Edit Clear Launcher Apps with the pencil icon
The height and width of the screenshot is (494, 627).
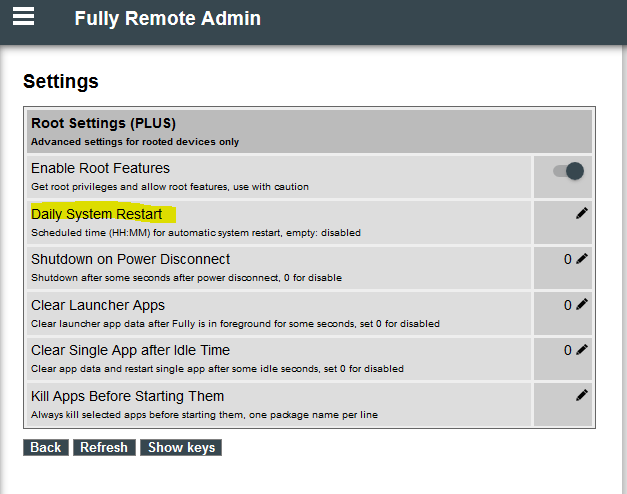(x=582, y=304)
